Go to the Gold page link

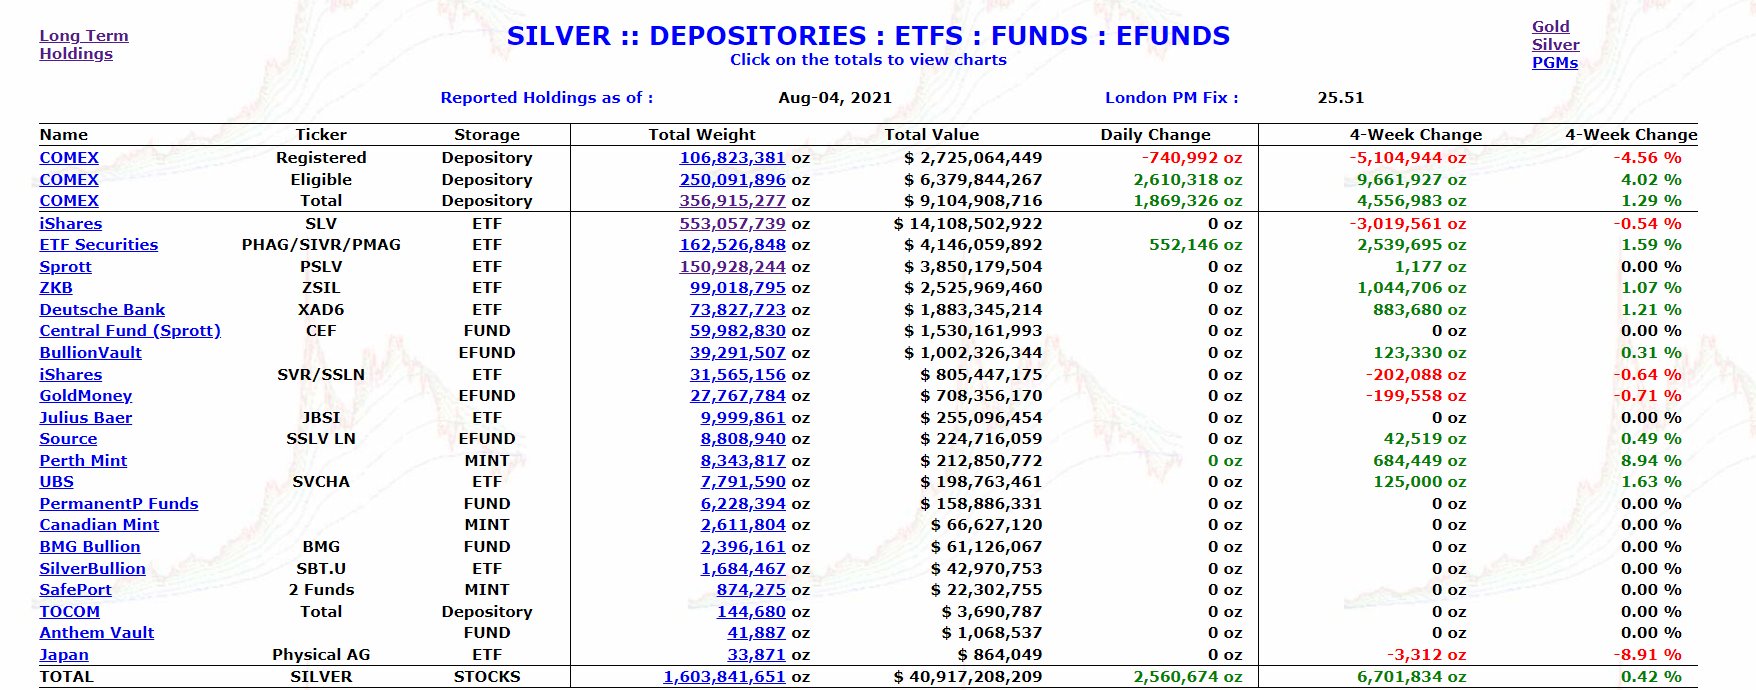pos(1551,27)
